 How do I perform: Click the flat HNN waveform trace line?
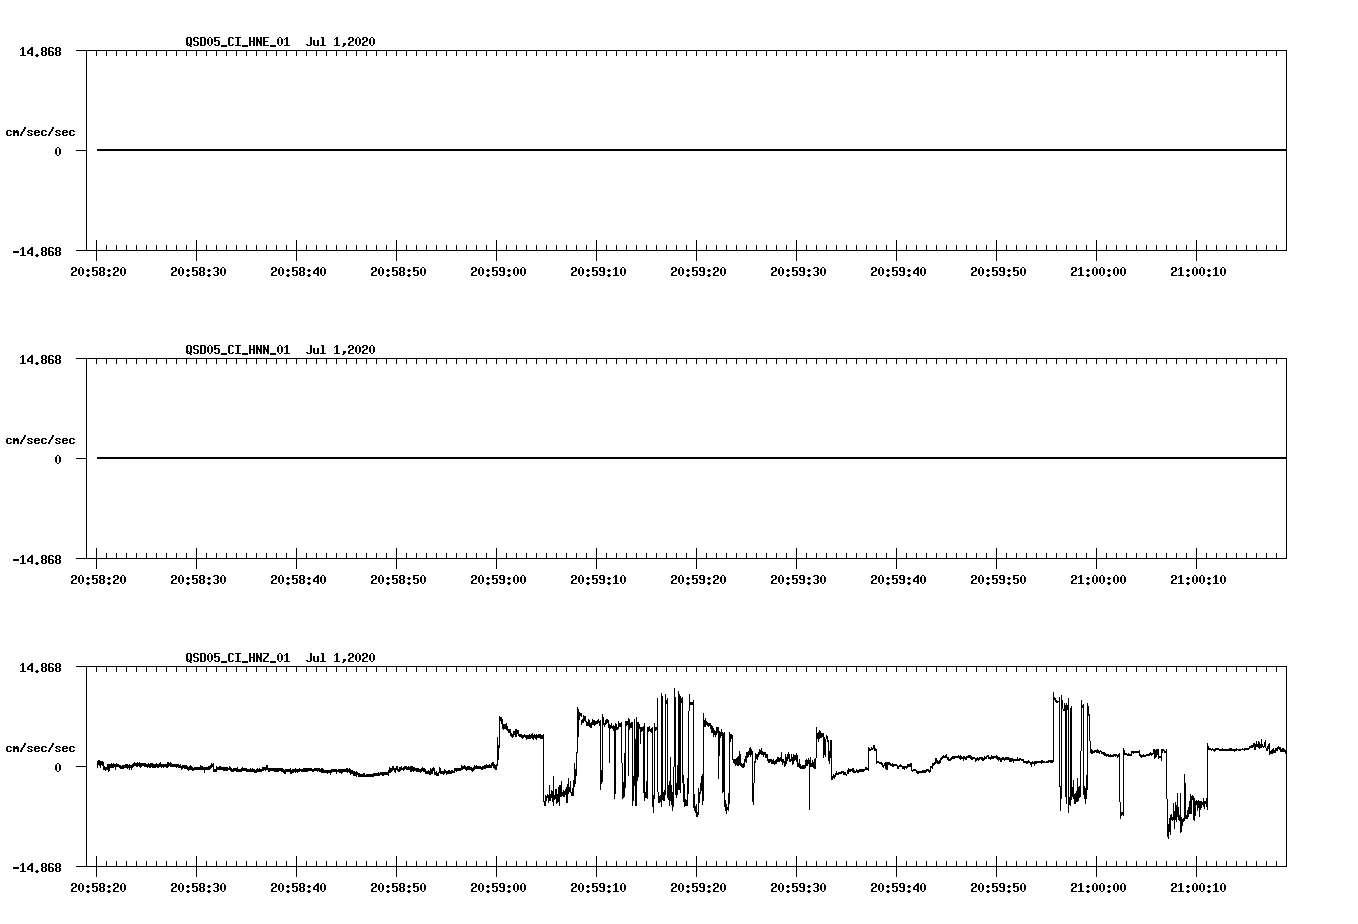click(x=691, y=458)
